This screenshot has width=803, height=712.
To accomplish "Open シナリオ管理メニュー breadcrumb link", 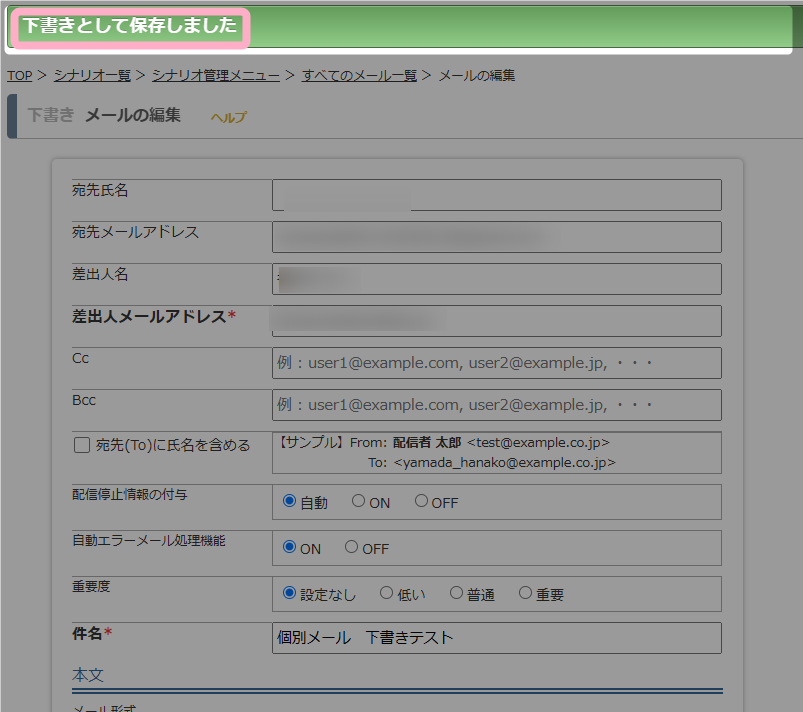I will [216, 76].
